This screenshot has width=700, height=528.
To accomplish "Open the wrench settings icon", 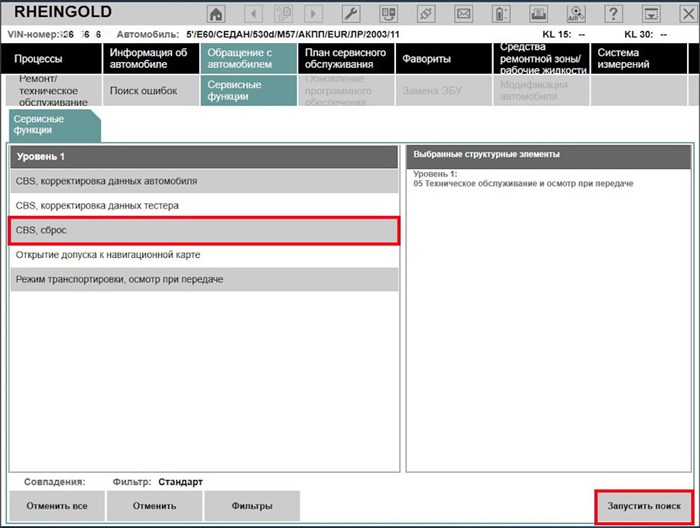I will click(x=351, y=14).
